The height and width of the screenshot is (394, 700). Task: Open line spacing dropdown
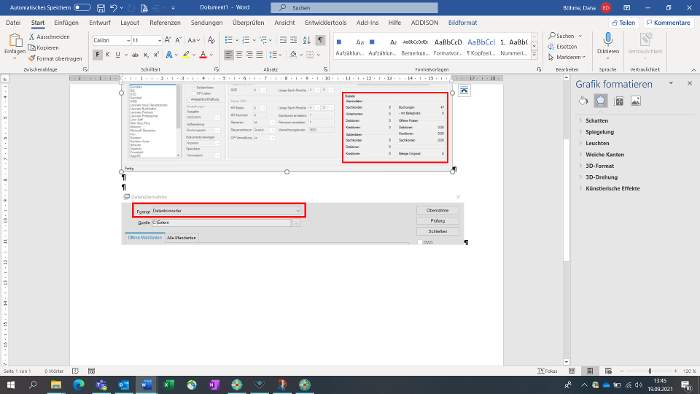(275, 55)
